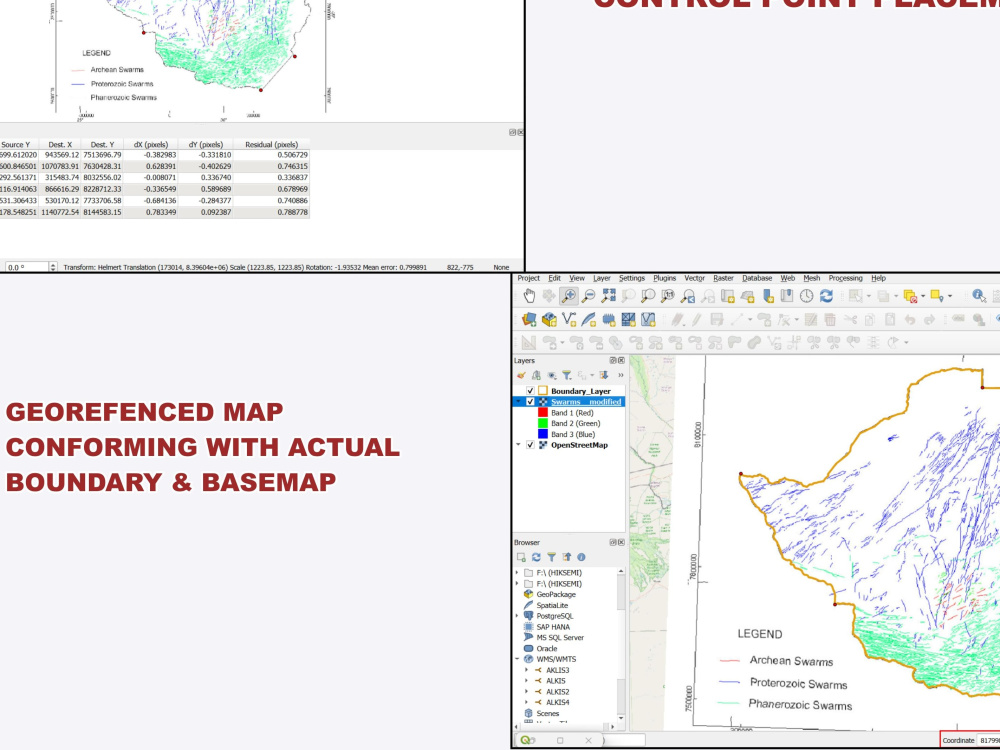Click Enable Properties Widget info icon
Image resolution: width=1000 pixels, height=750 pixels.
(581, 557)
